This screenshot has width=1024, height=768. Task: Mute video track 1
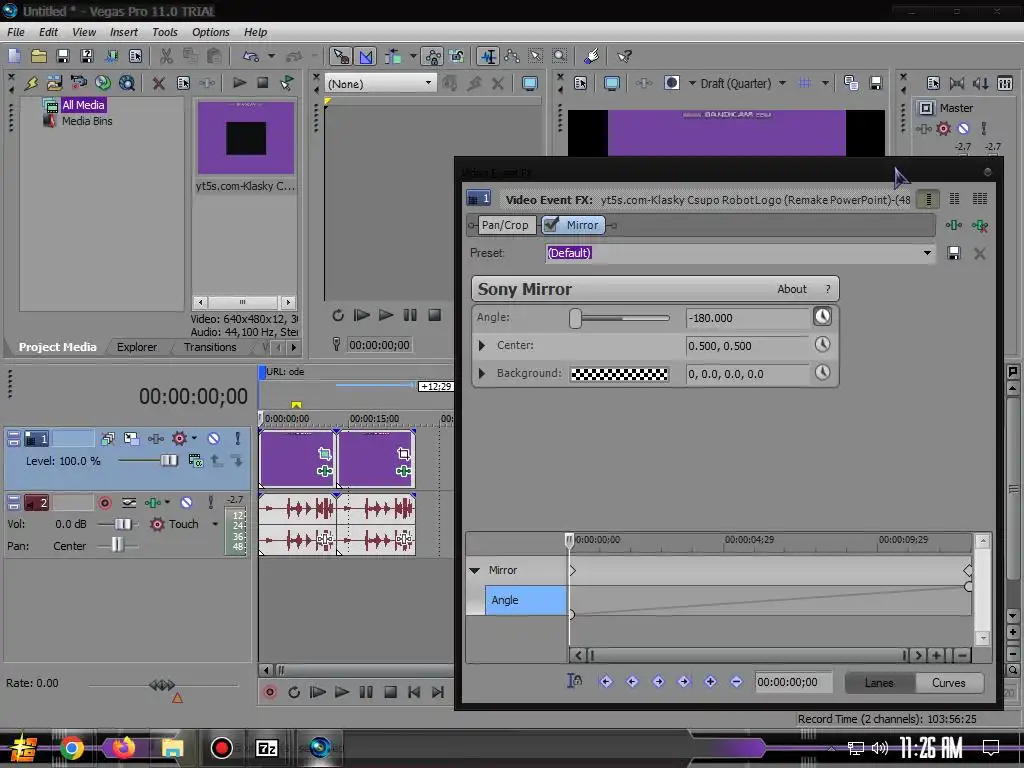coord(214,438)
